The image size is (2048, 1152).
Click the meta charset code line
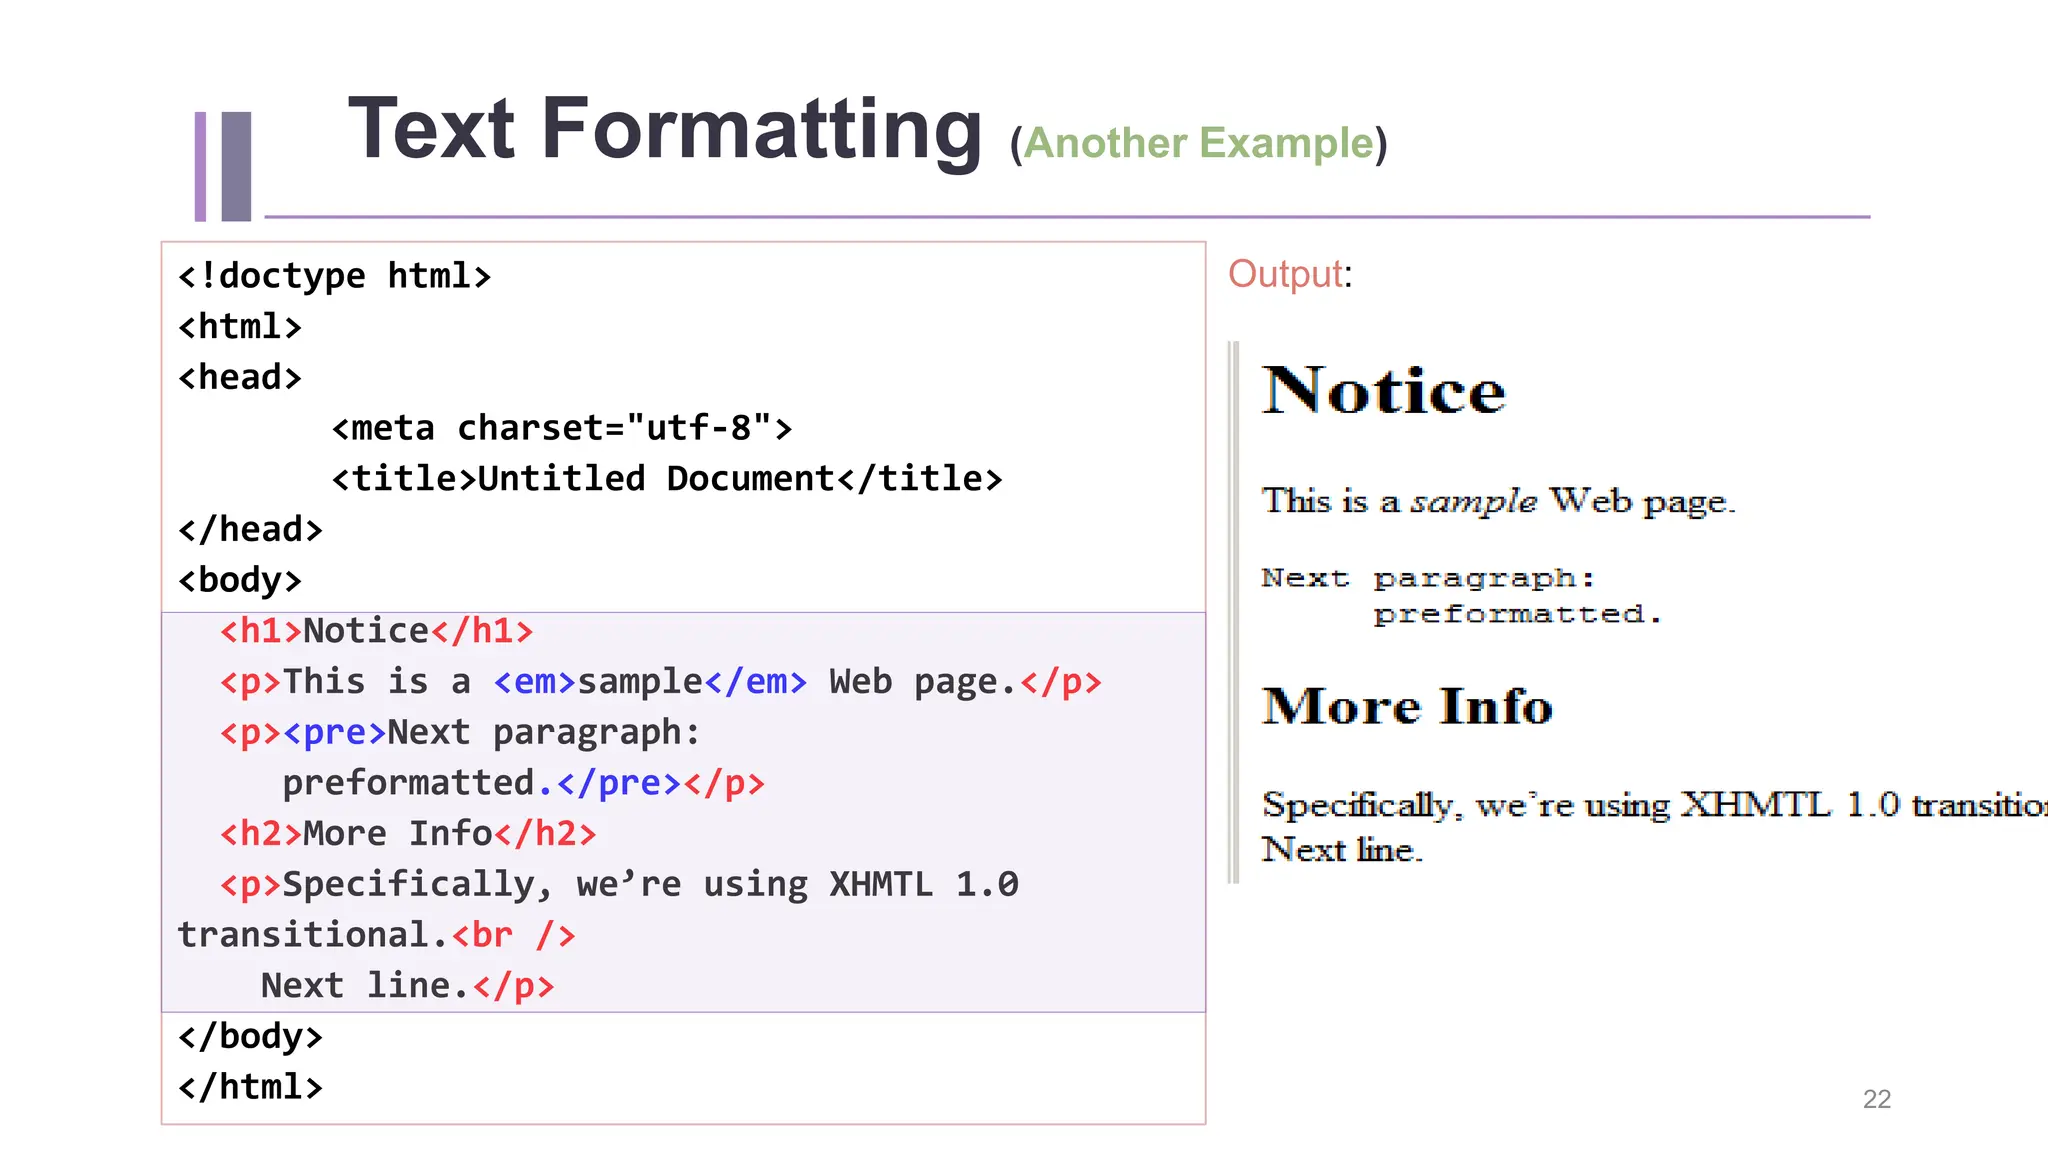pos(561,428)
